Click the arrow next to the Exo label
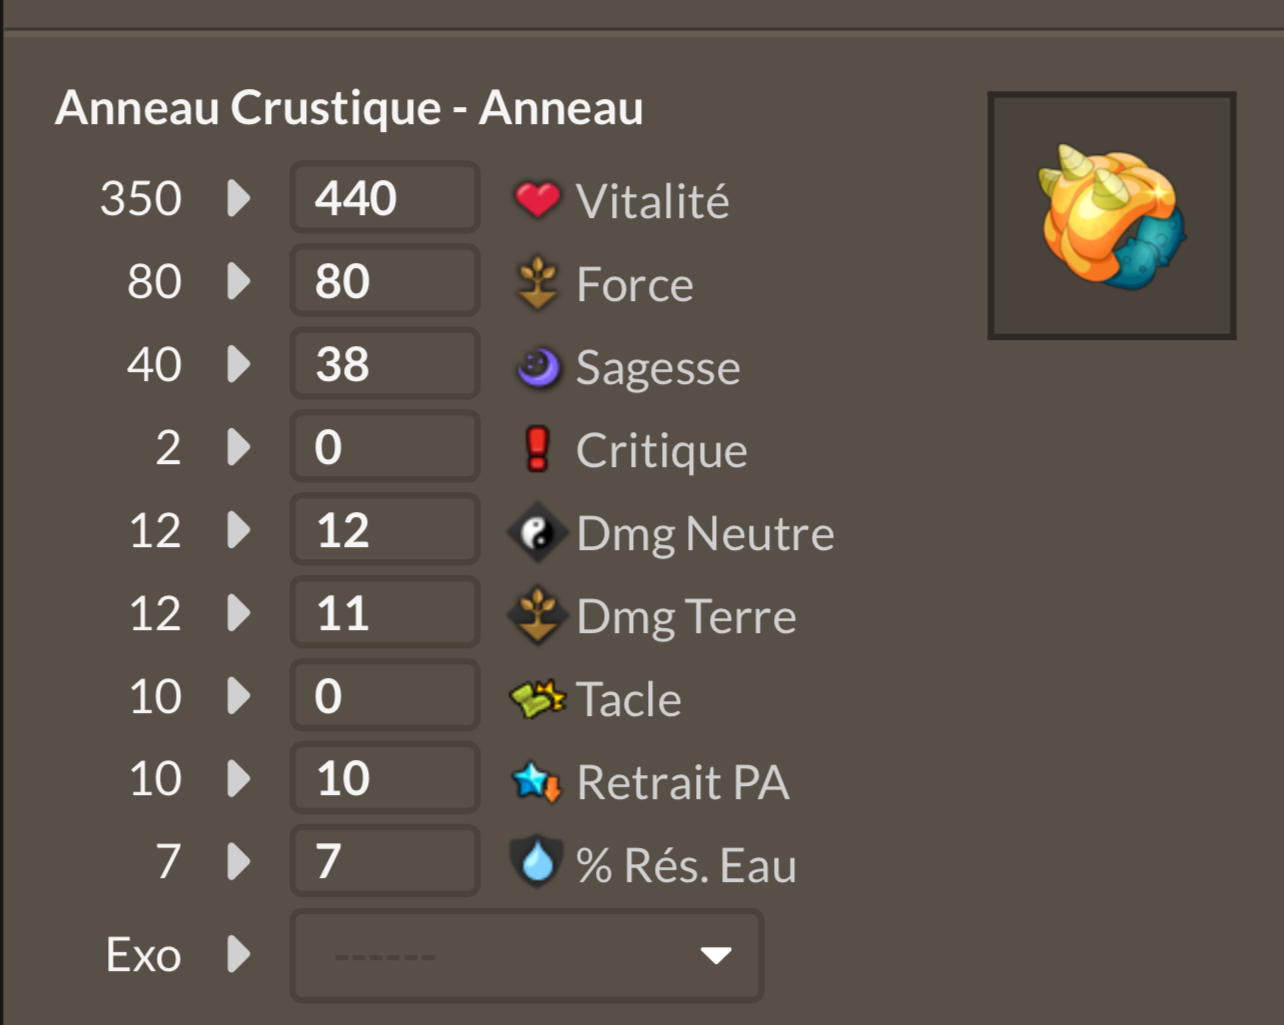The image size is (1284, 1025). [x=238, y=954]
